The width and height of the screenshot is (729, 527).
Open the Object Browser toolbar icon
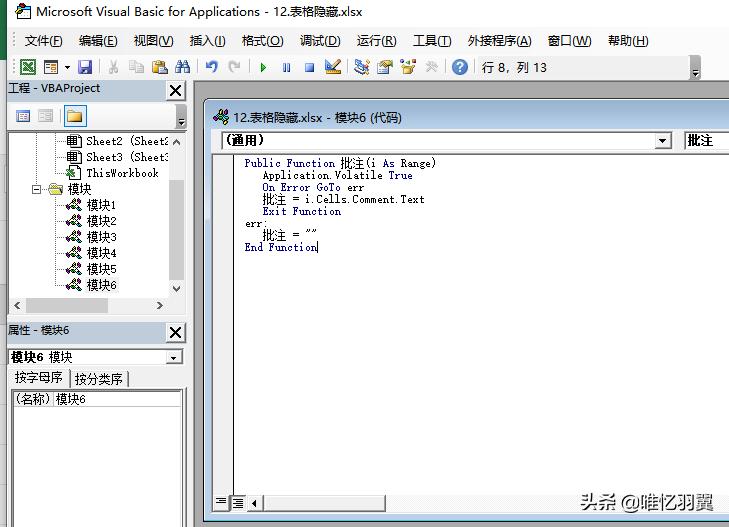point(408,67)
